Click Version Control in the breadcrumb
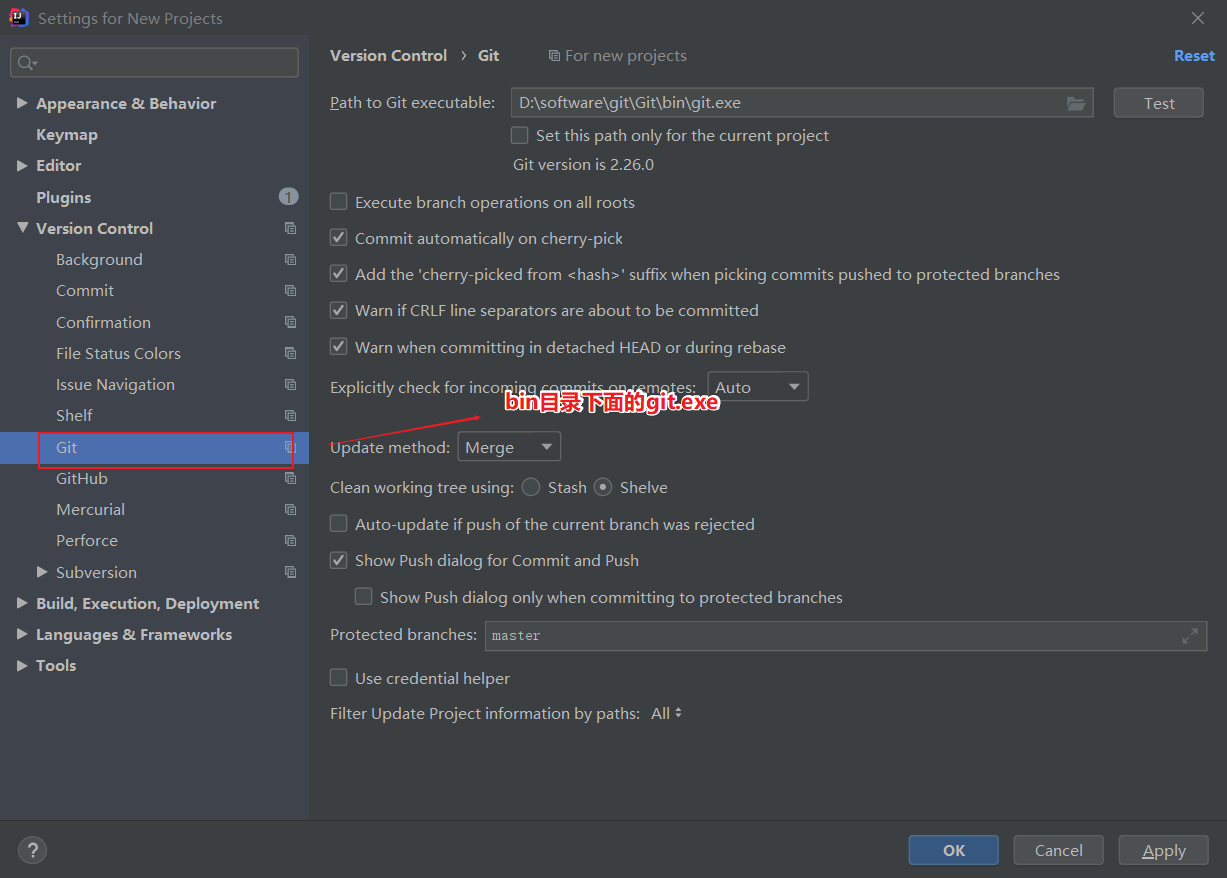The height and width of the screenshot is (878, 1227). (x=388, y=55)
